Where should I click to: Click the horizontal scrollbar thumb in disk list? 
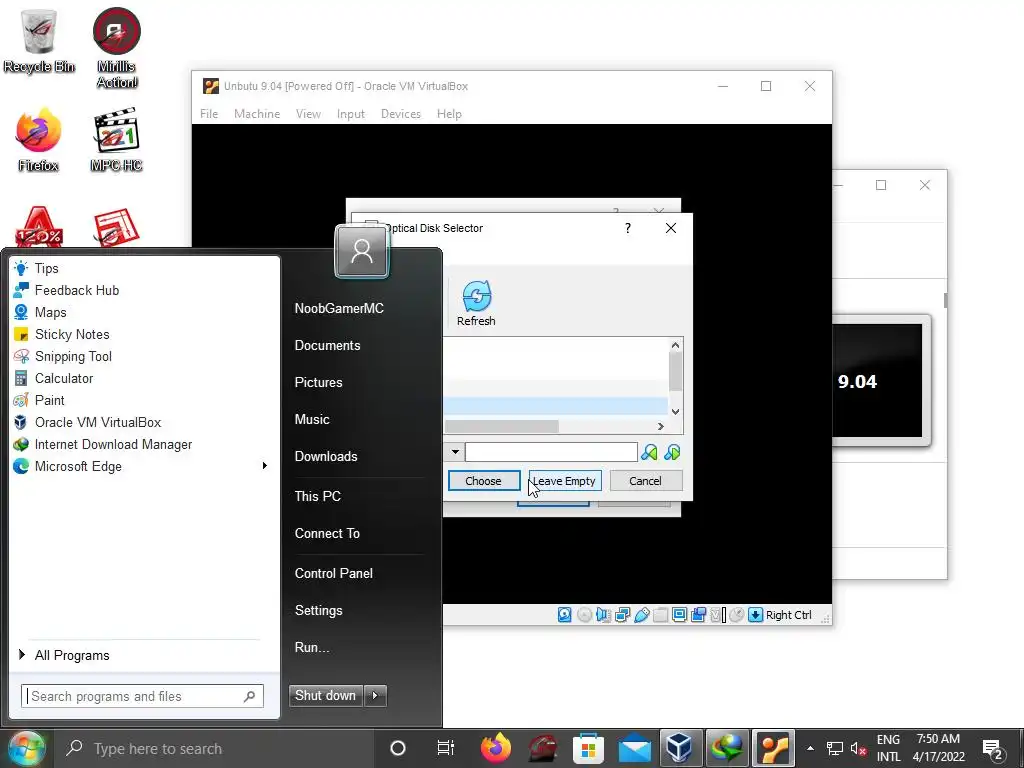[x=502, y=426]
